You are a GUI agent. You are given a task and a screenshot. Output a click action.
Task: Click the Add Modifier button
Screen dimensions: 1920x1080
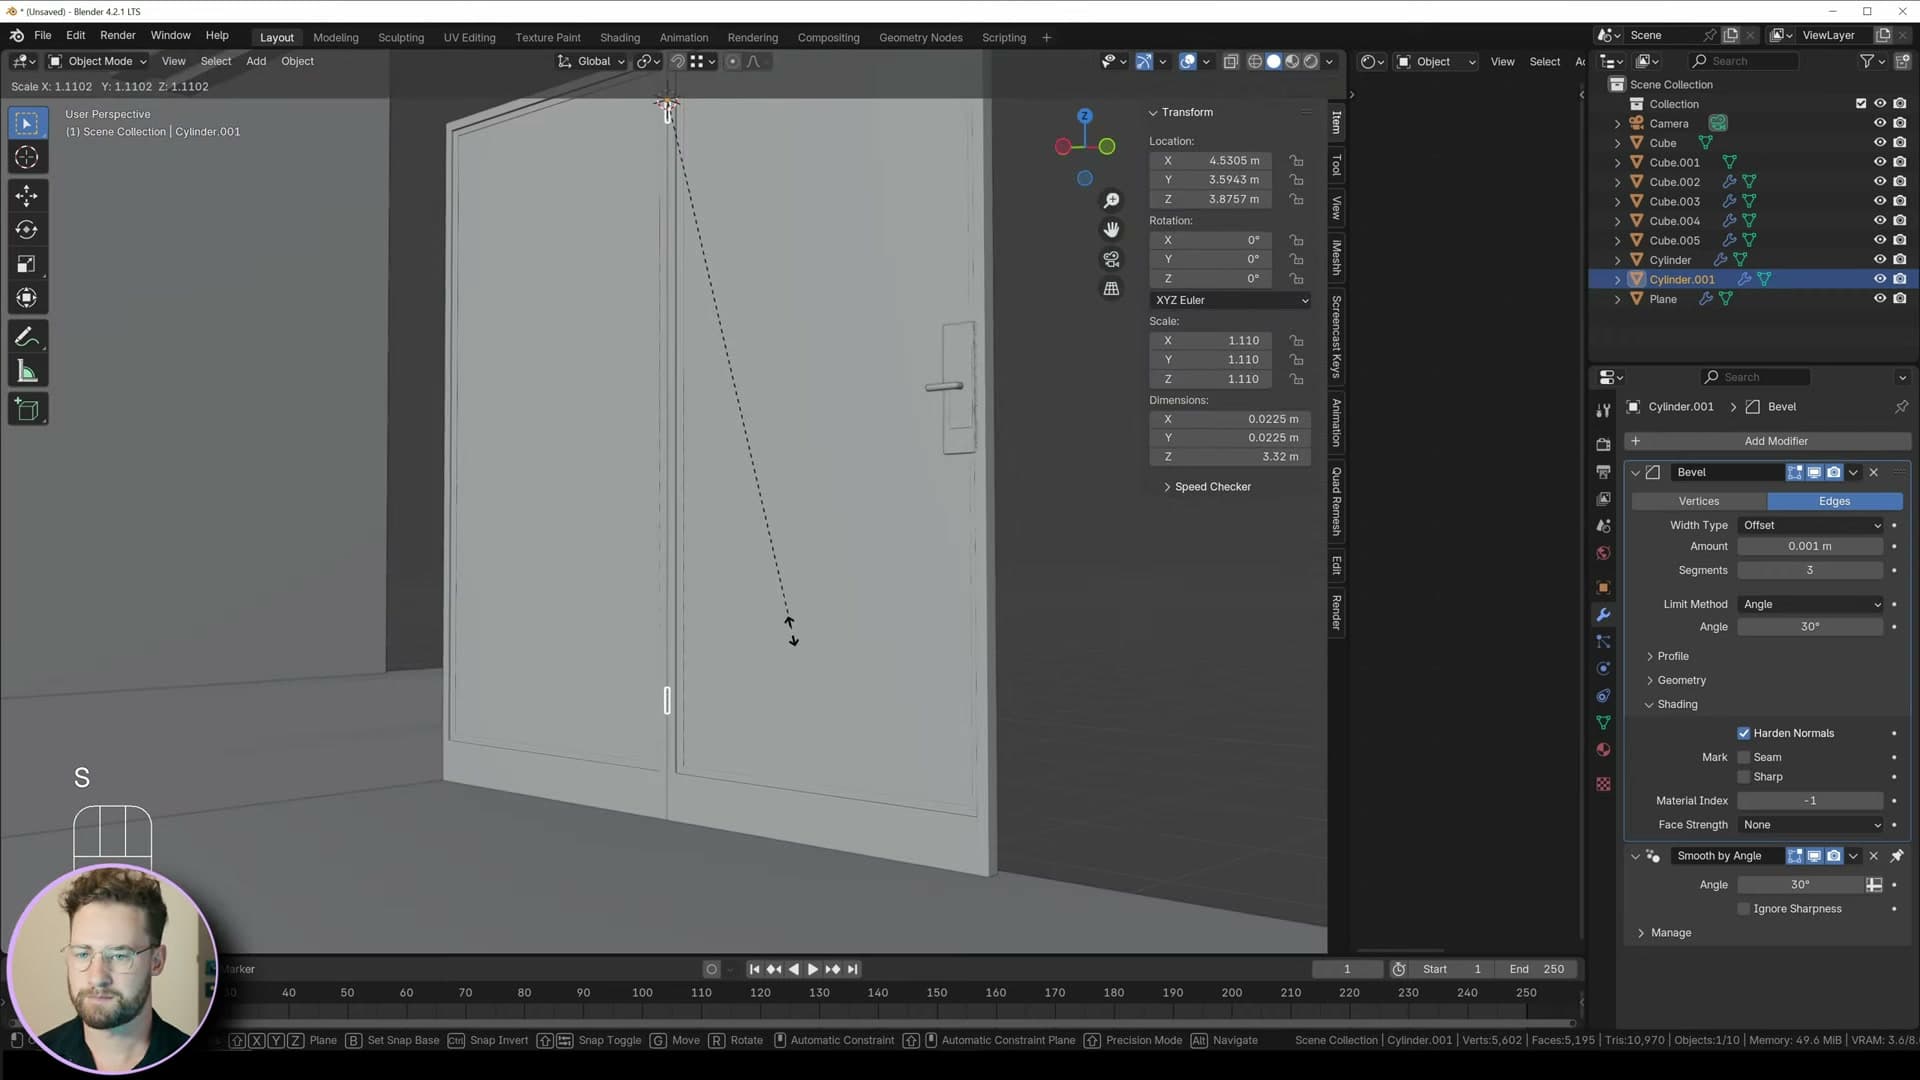[1768, 441]
